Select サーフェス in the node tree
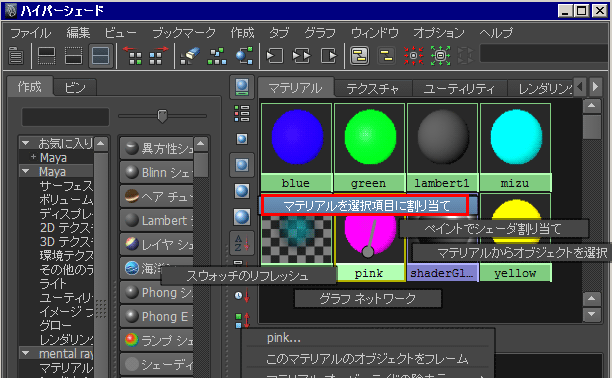 tap(66, 186)
